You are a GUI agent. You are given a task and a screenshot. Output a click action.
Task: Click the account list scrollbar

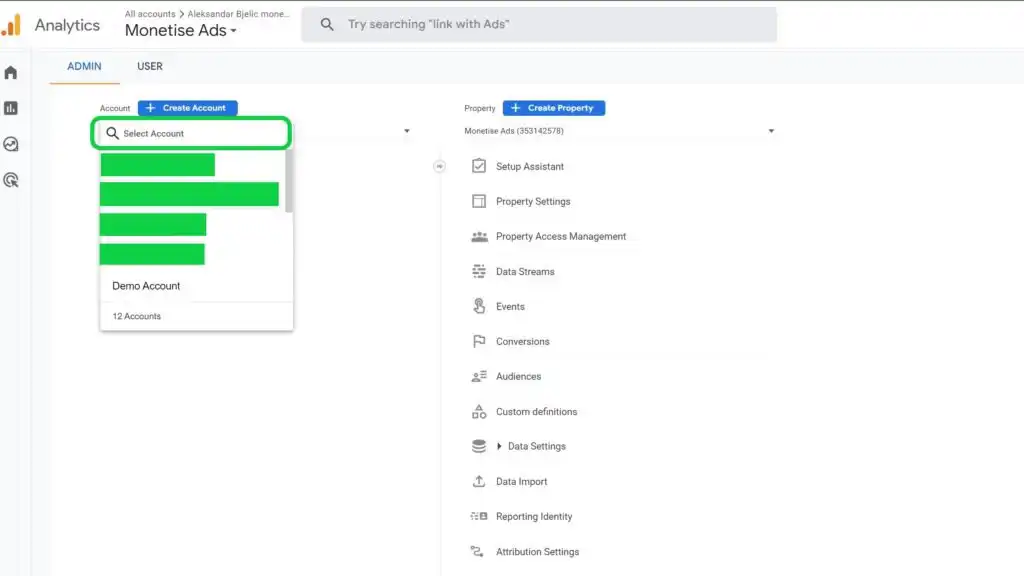[x=289, y=182]
